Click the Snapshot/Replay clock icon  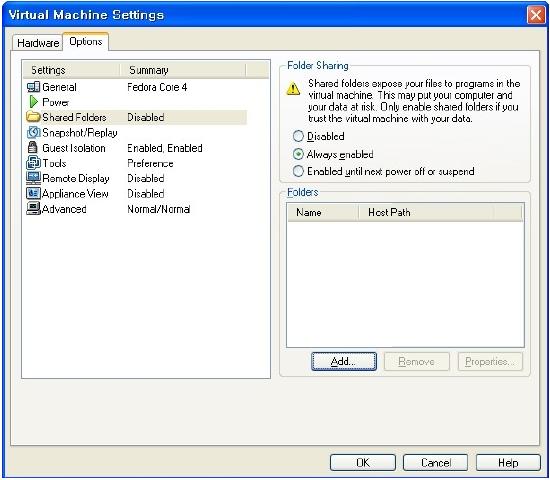pyautogui.click(x=33, y=132)
